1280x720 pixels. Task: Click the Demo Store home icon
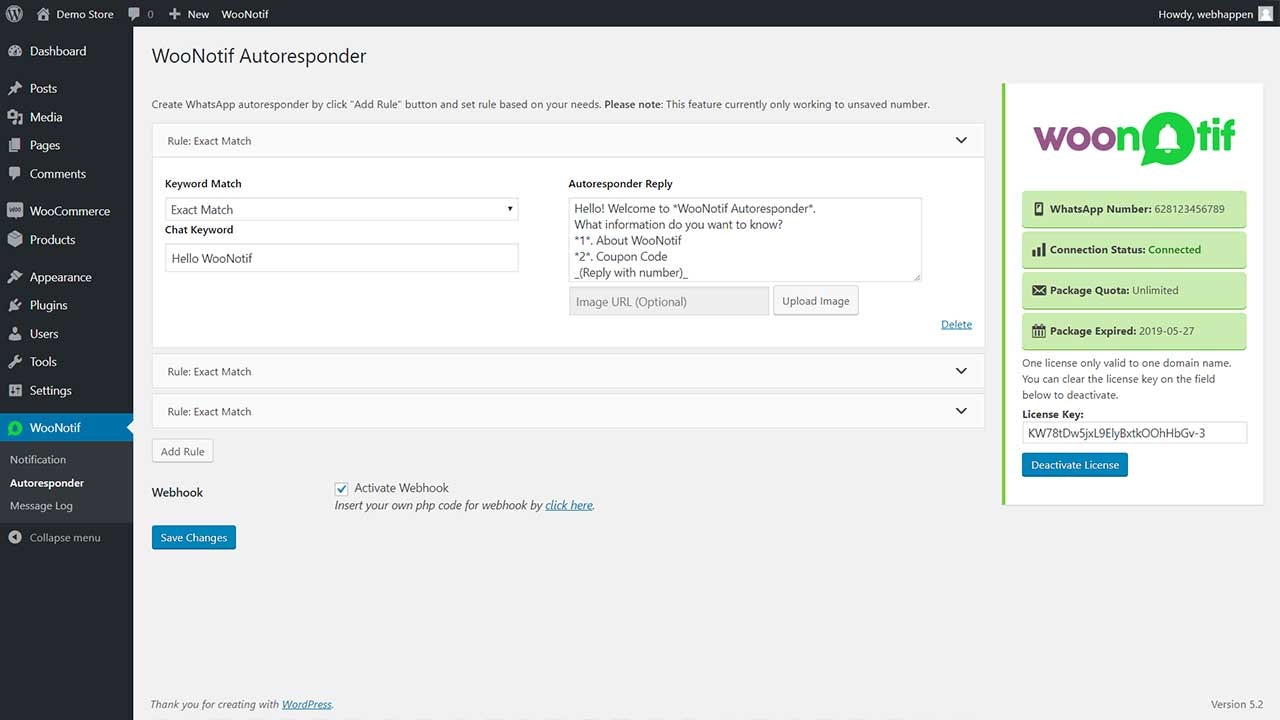tap(43, 14)
